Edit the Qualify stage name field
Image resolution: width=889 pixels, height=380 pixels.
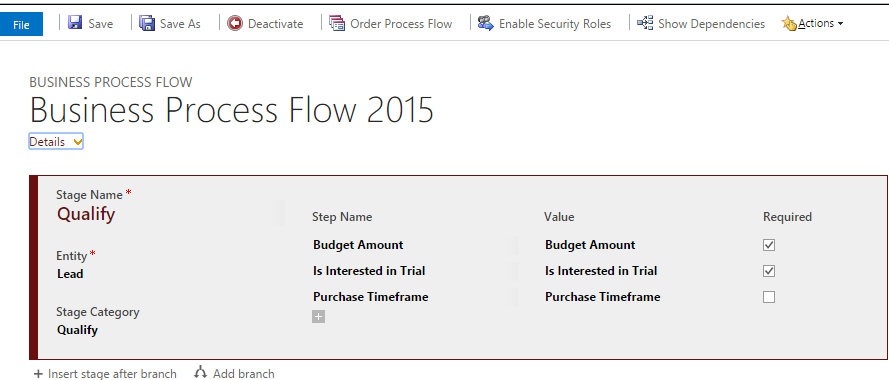pos(86,214)
